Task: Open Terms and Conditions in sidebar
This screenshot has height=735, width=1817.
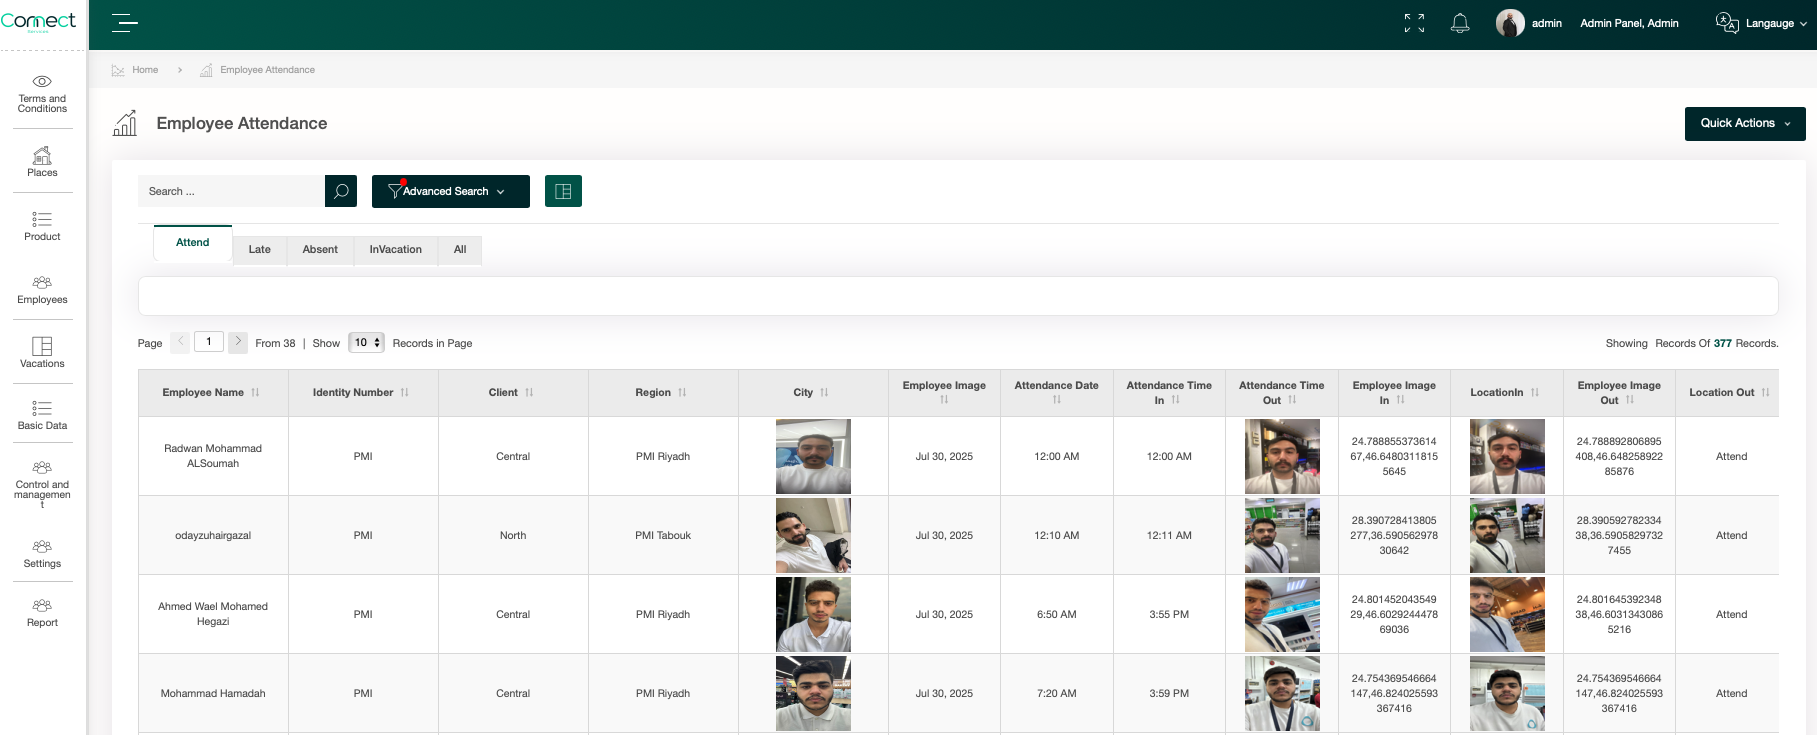Action: (42, 94)
